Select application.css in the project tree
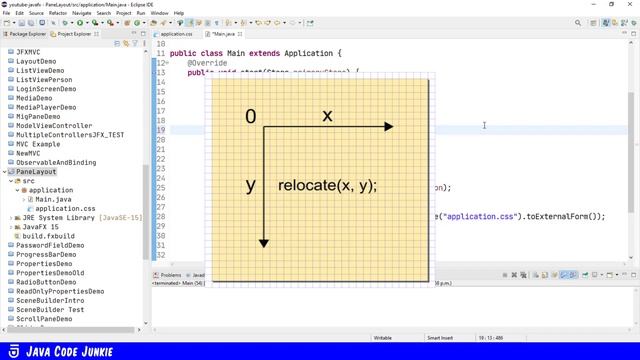 pyautogui.click(x=61, y=209)
